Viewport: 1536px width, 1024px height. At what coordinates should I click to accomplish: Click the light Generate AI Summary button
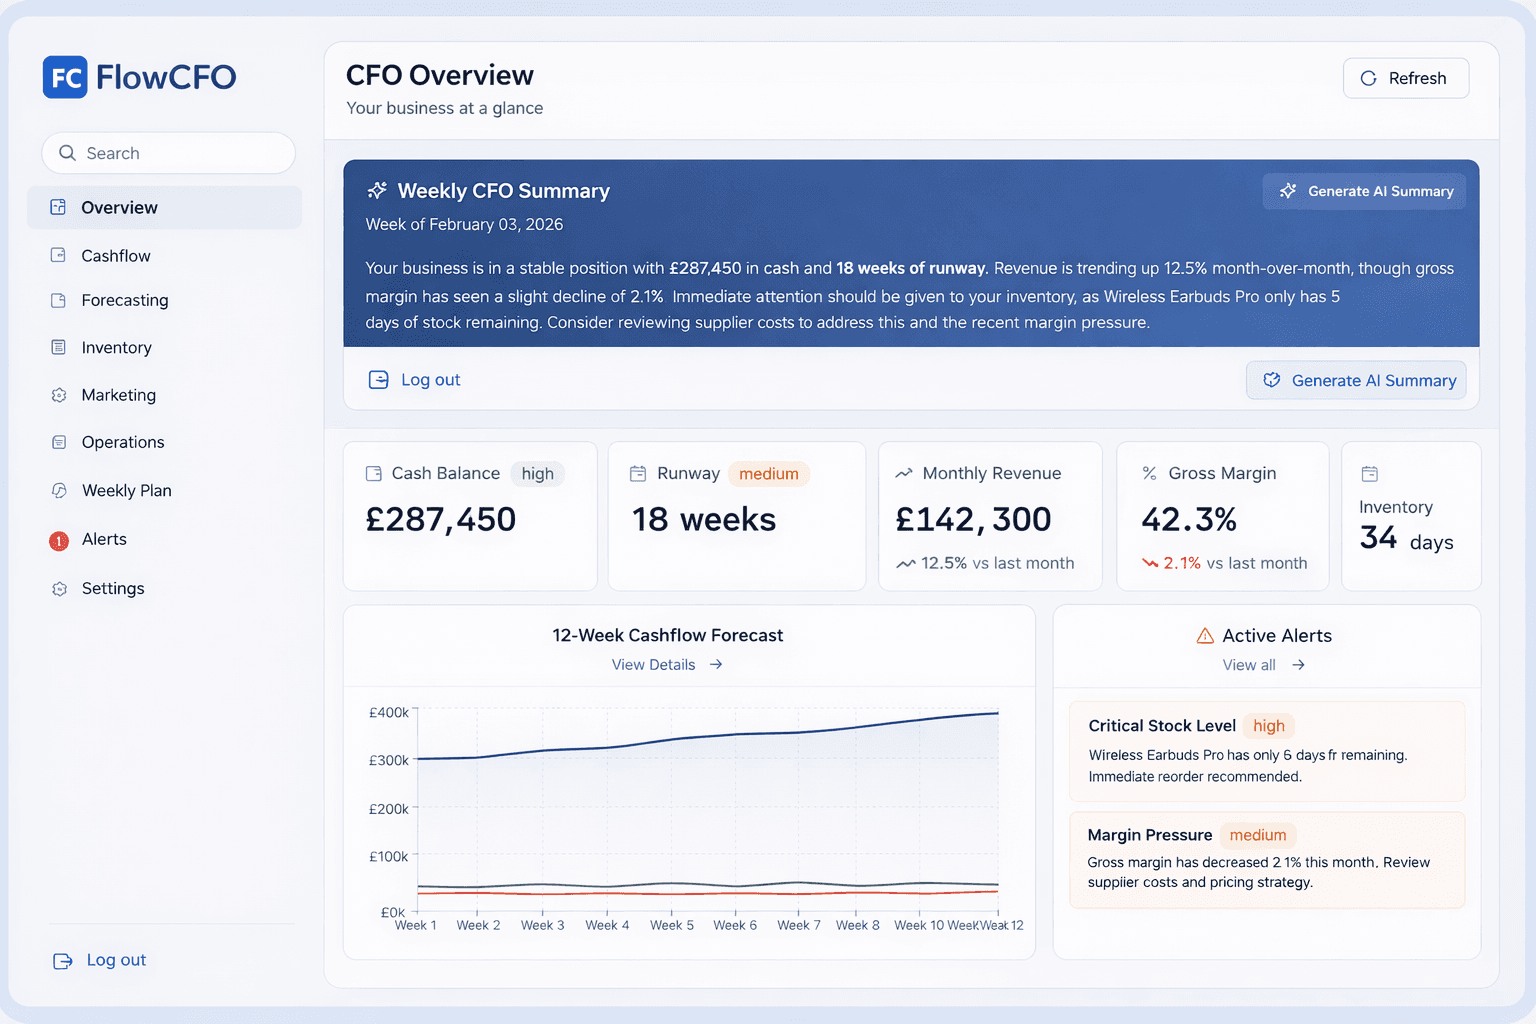(1356, 380)
